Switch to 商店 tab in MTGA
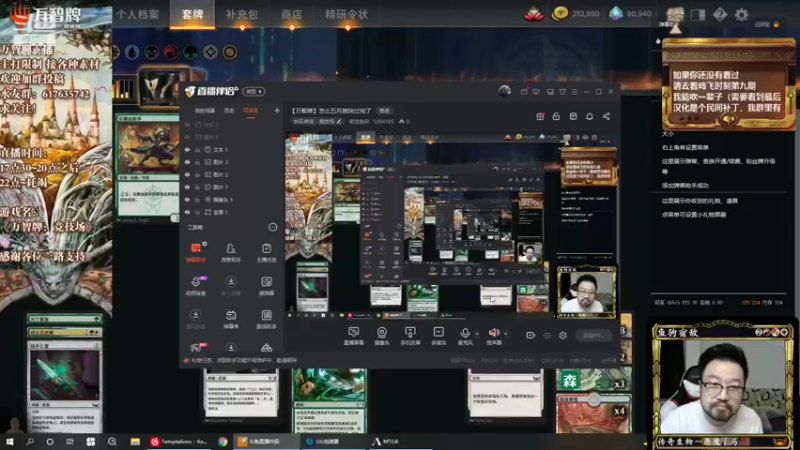Screen dimensions: 800x450 291,14
